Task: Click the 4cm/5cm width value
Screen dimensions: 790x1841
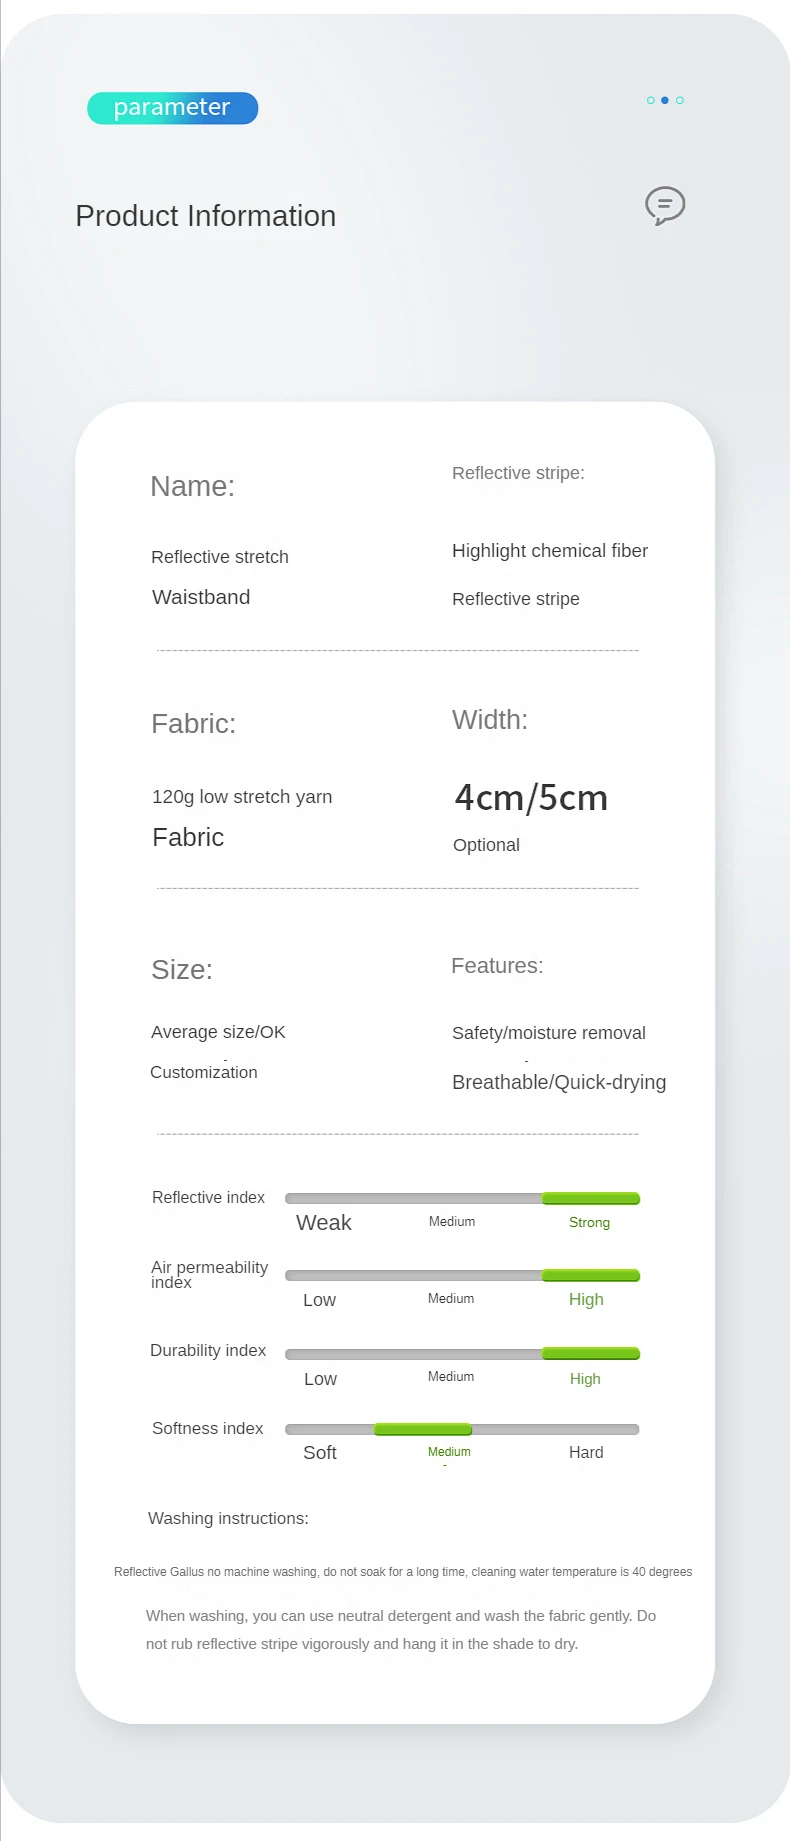Action: click(x=531, y=798)
